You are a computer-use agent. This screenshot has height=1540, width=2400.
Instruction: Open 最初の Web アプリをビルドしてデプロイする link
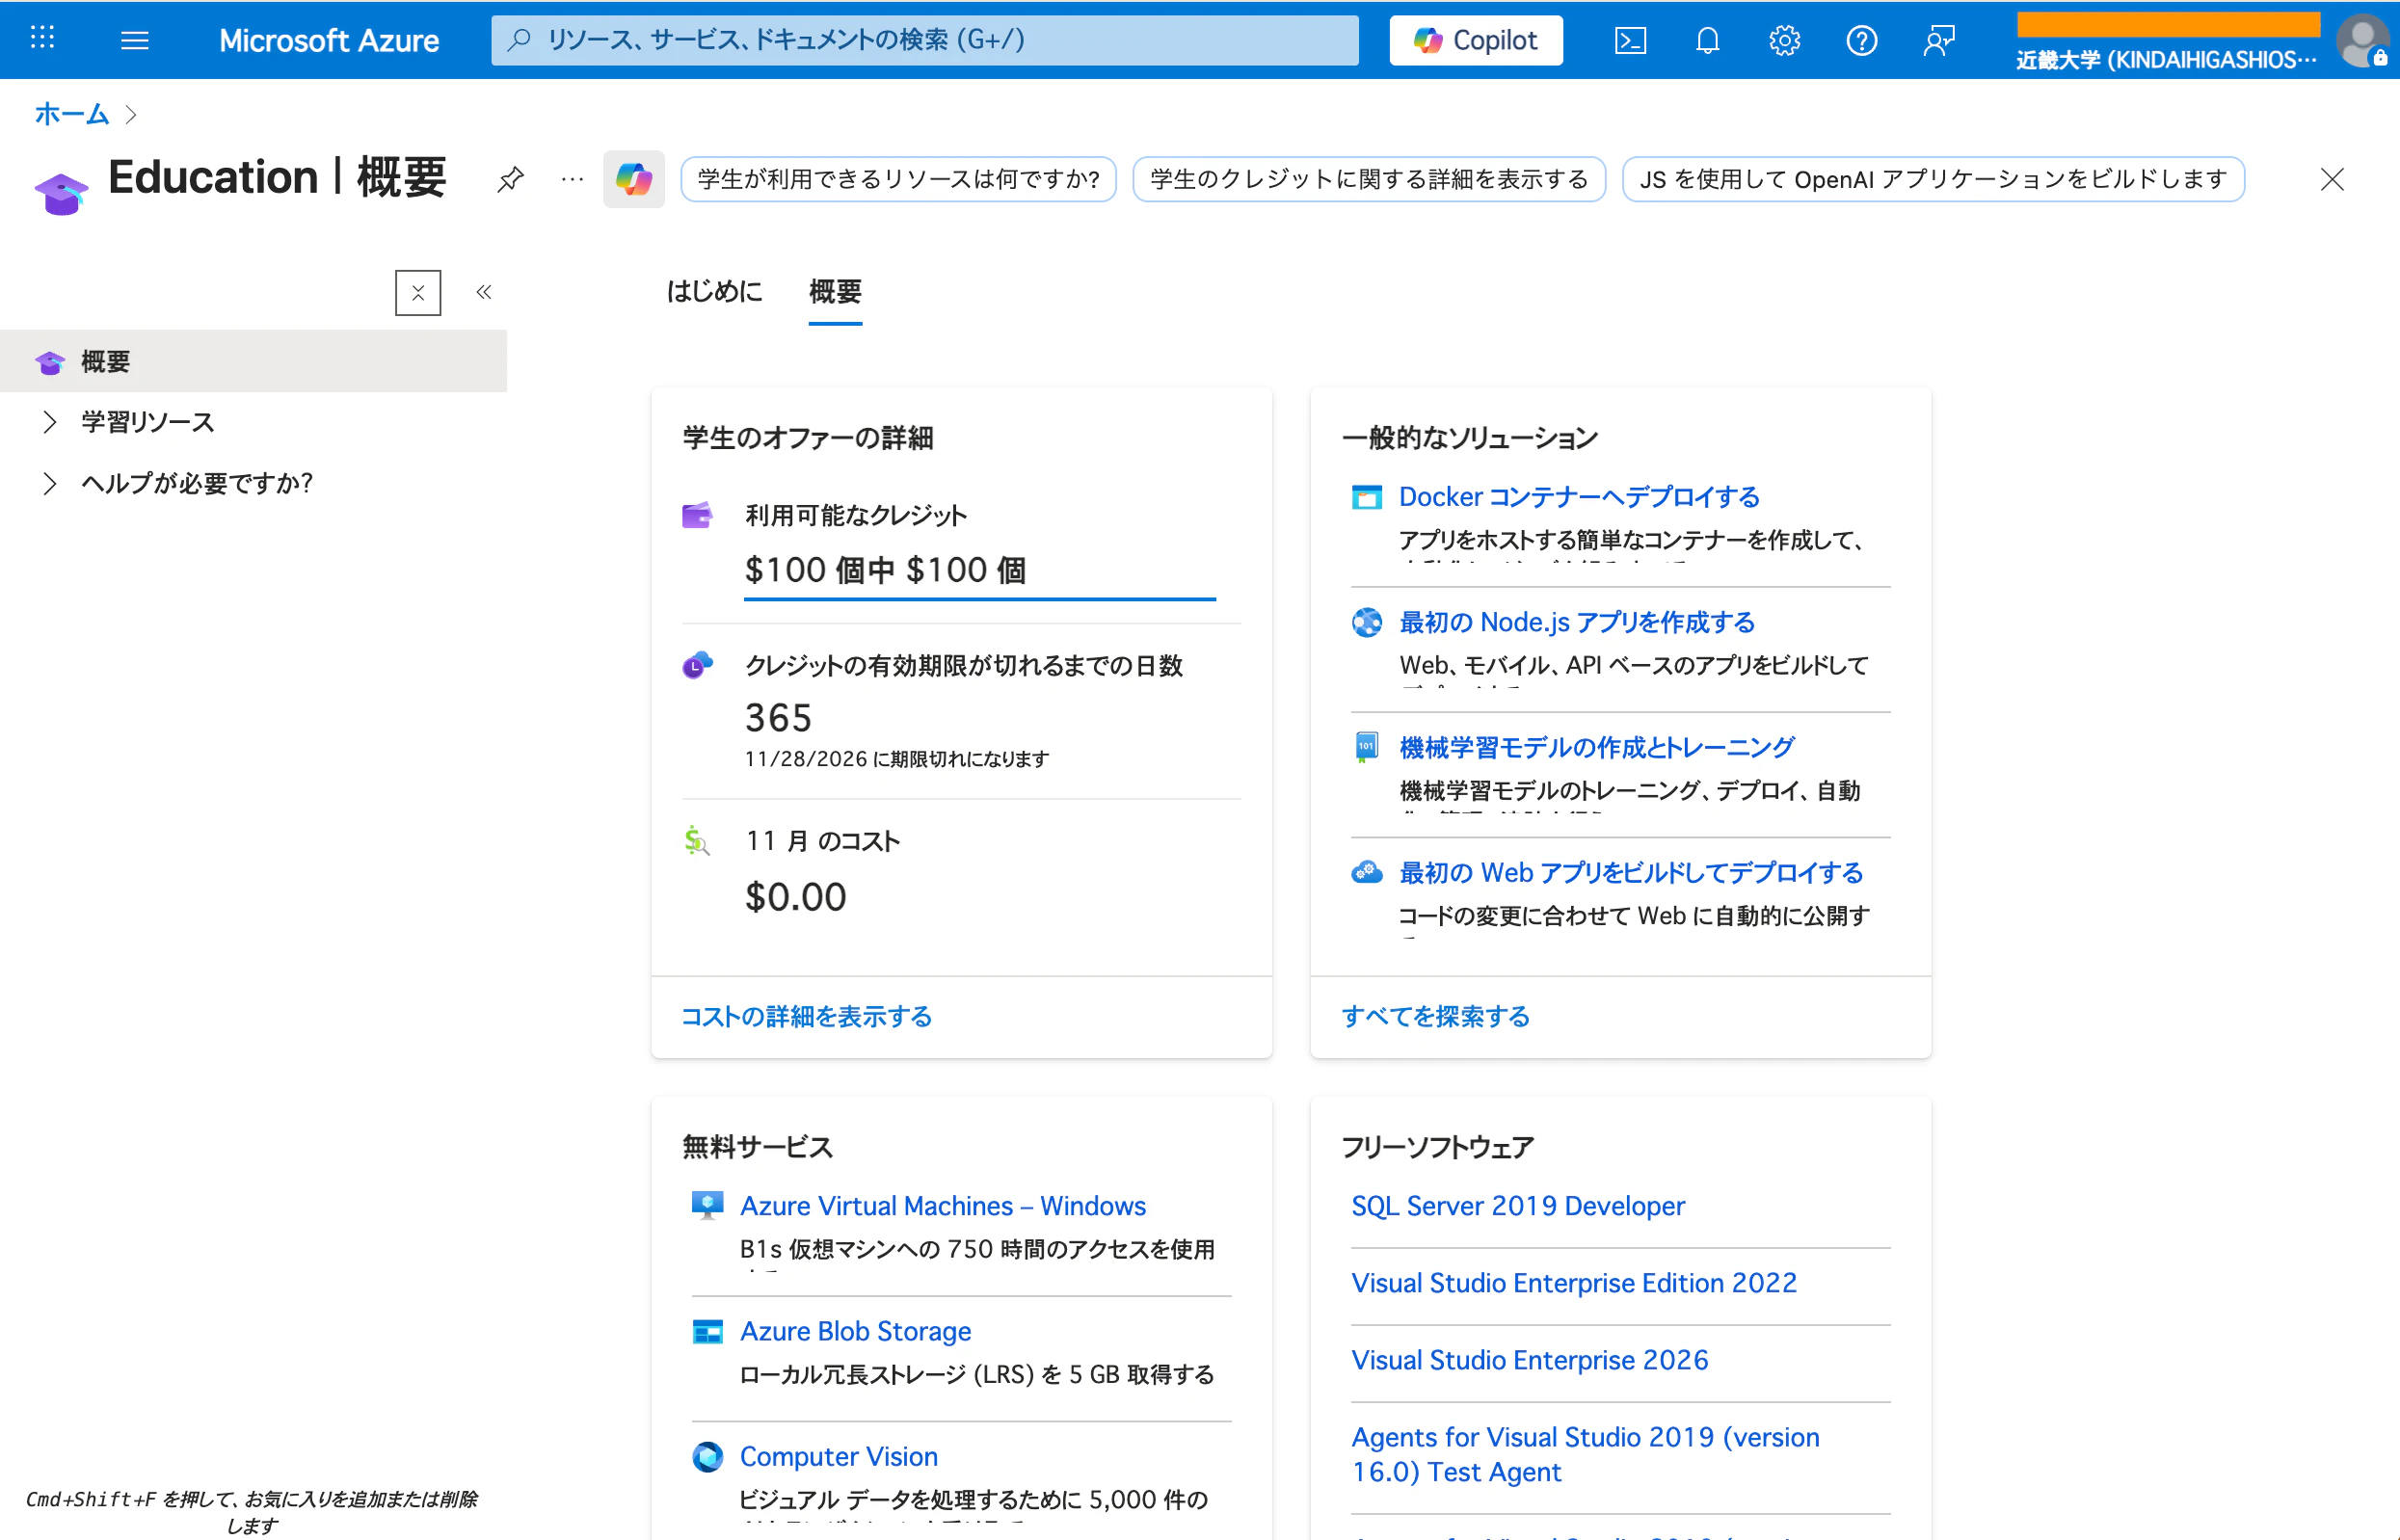coord(1631,872)
